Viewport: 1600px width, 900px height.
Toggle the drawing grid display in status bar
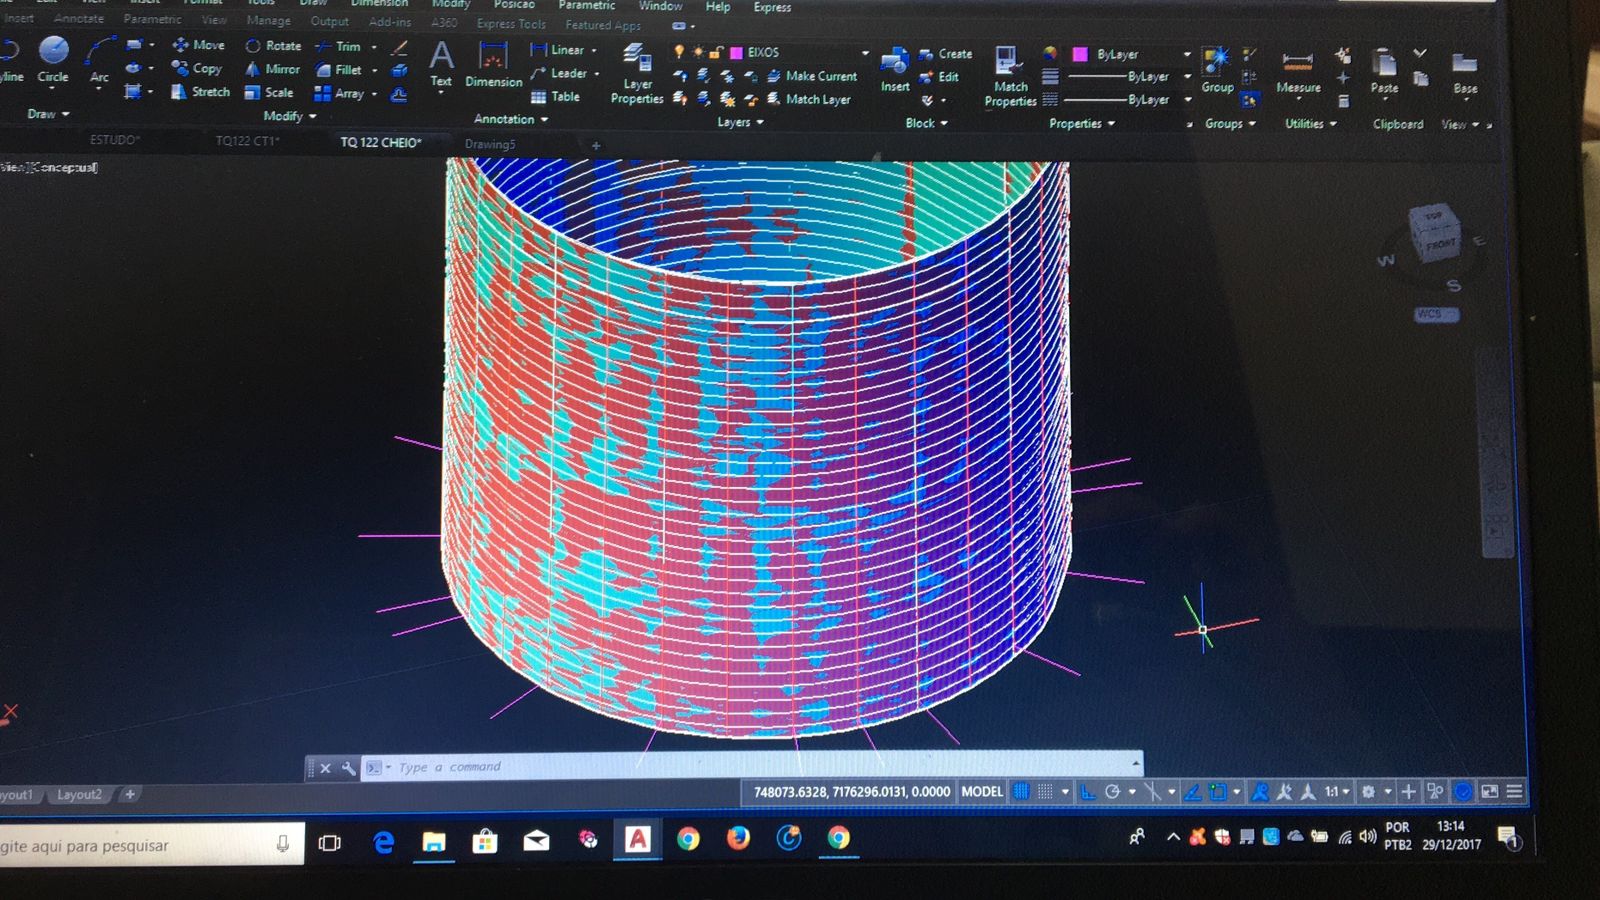click(1021, 792)
